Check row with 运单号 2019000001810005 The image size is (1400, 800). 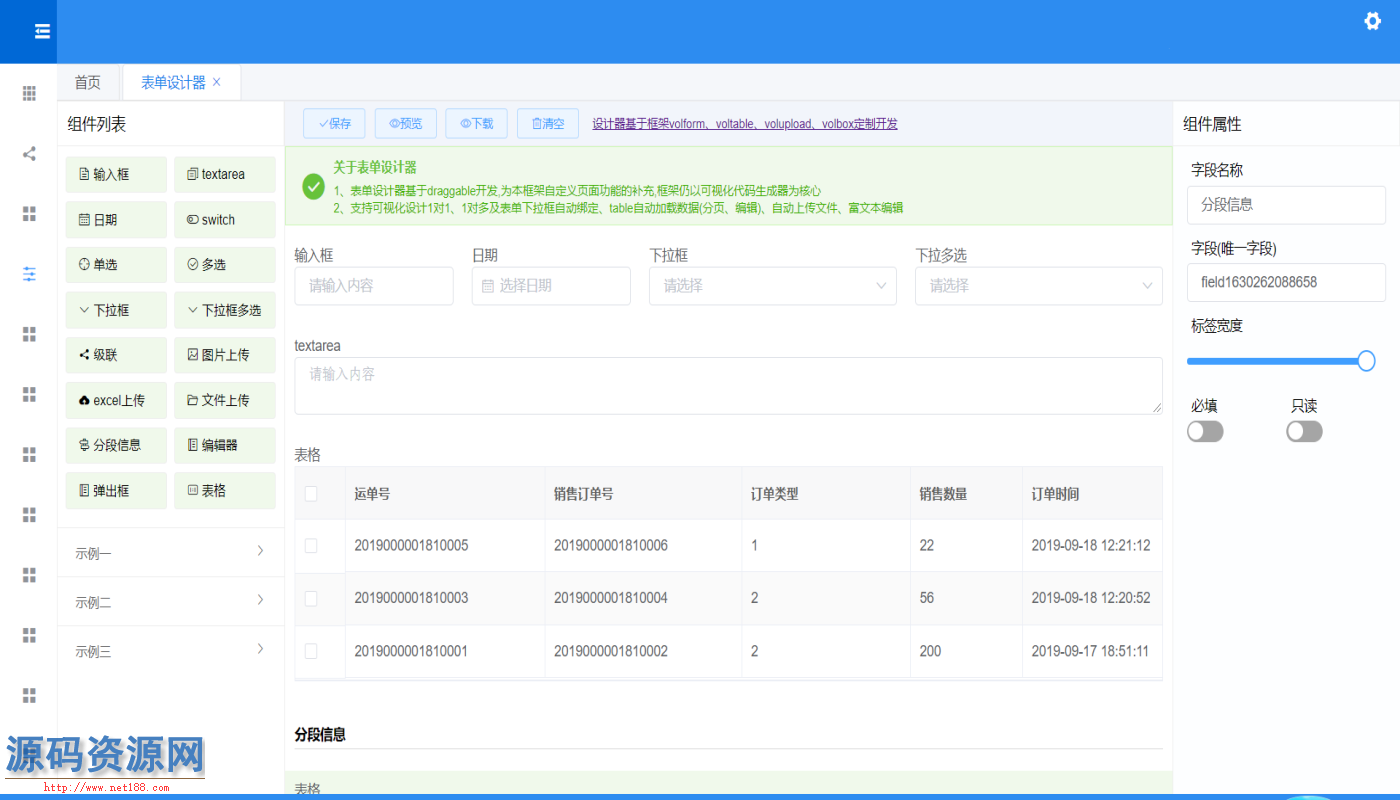(x=311, y=545)
